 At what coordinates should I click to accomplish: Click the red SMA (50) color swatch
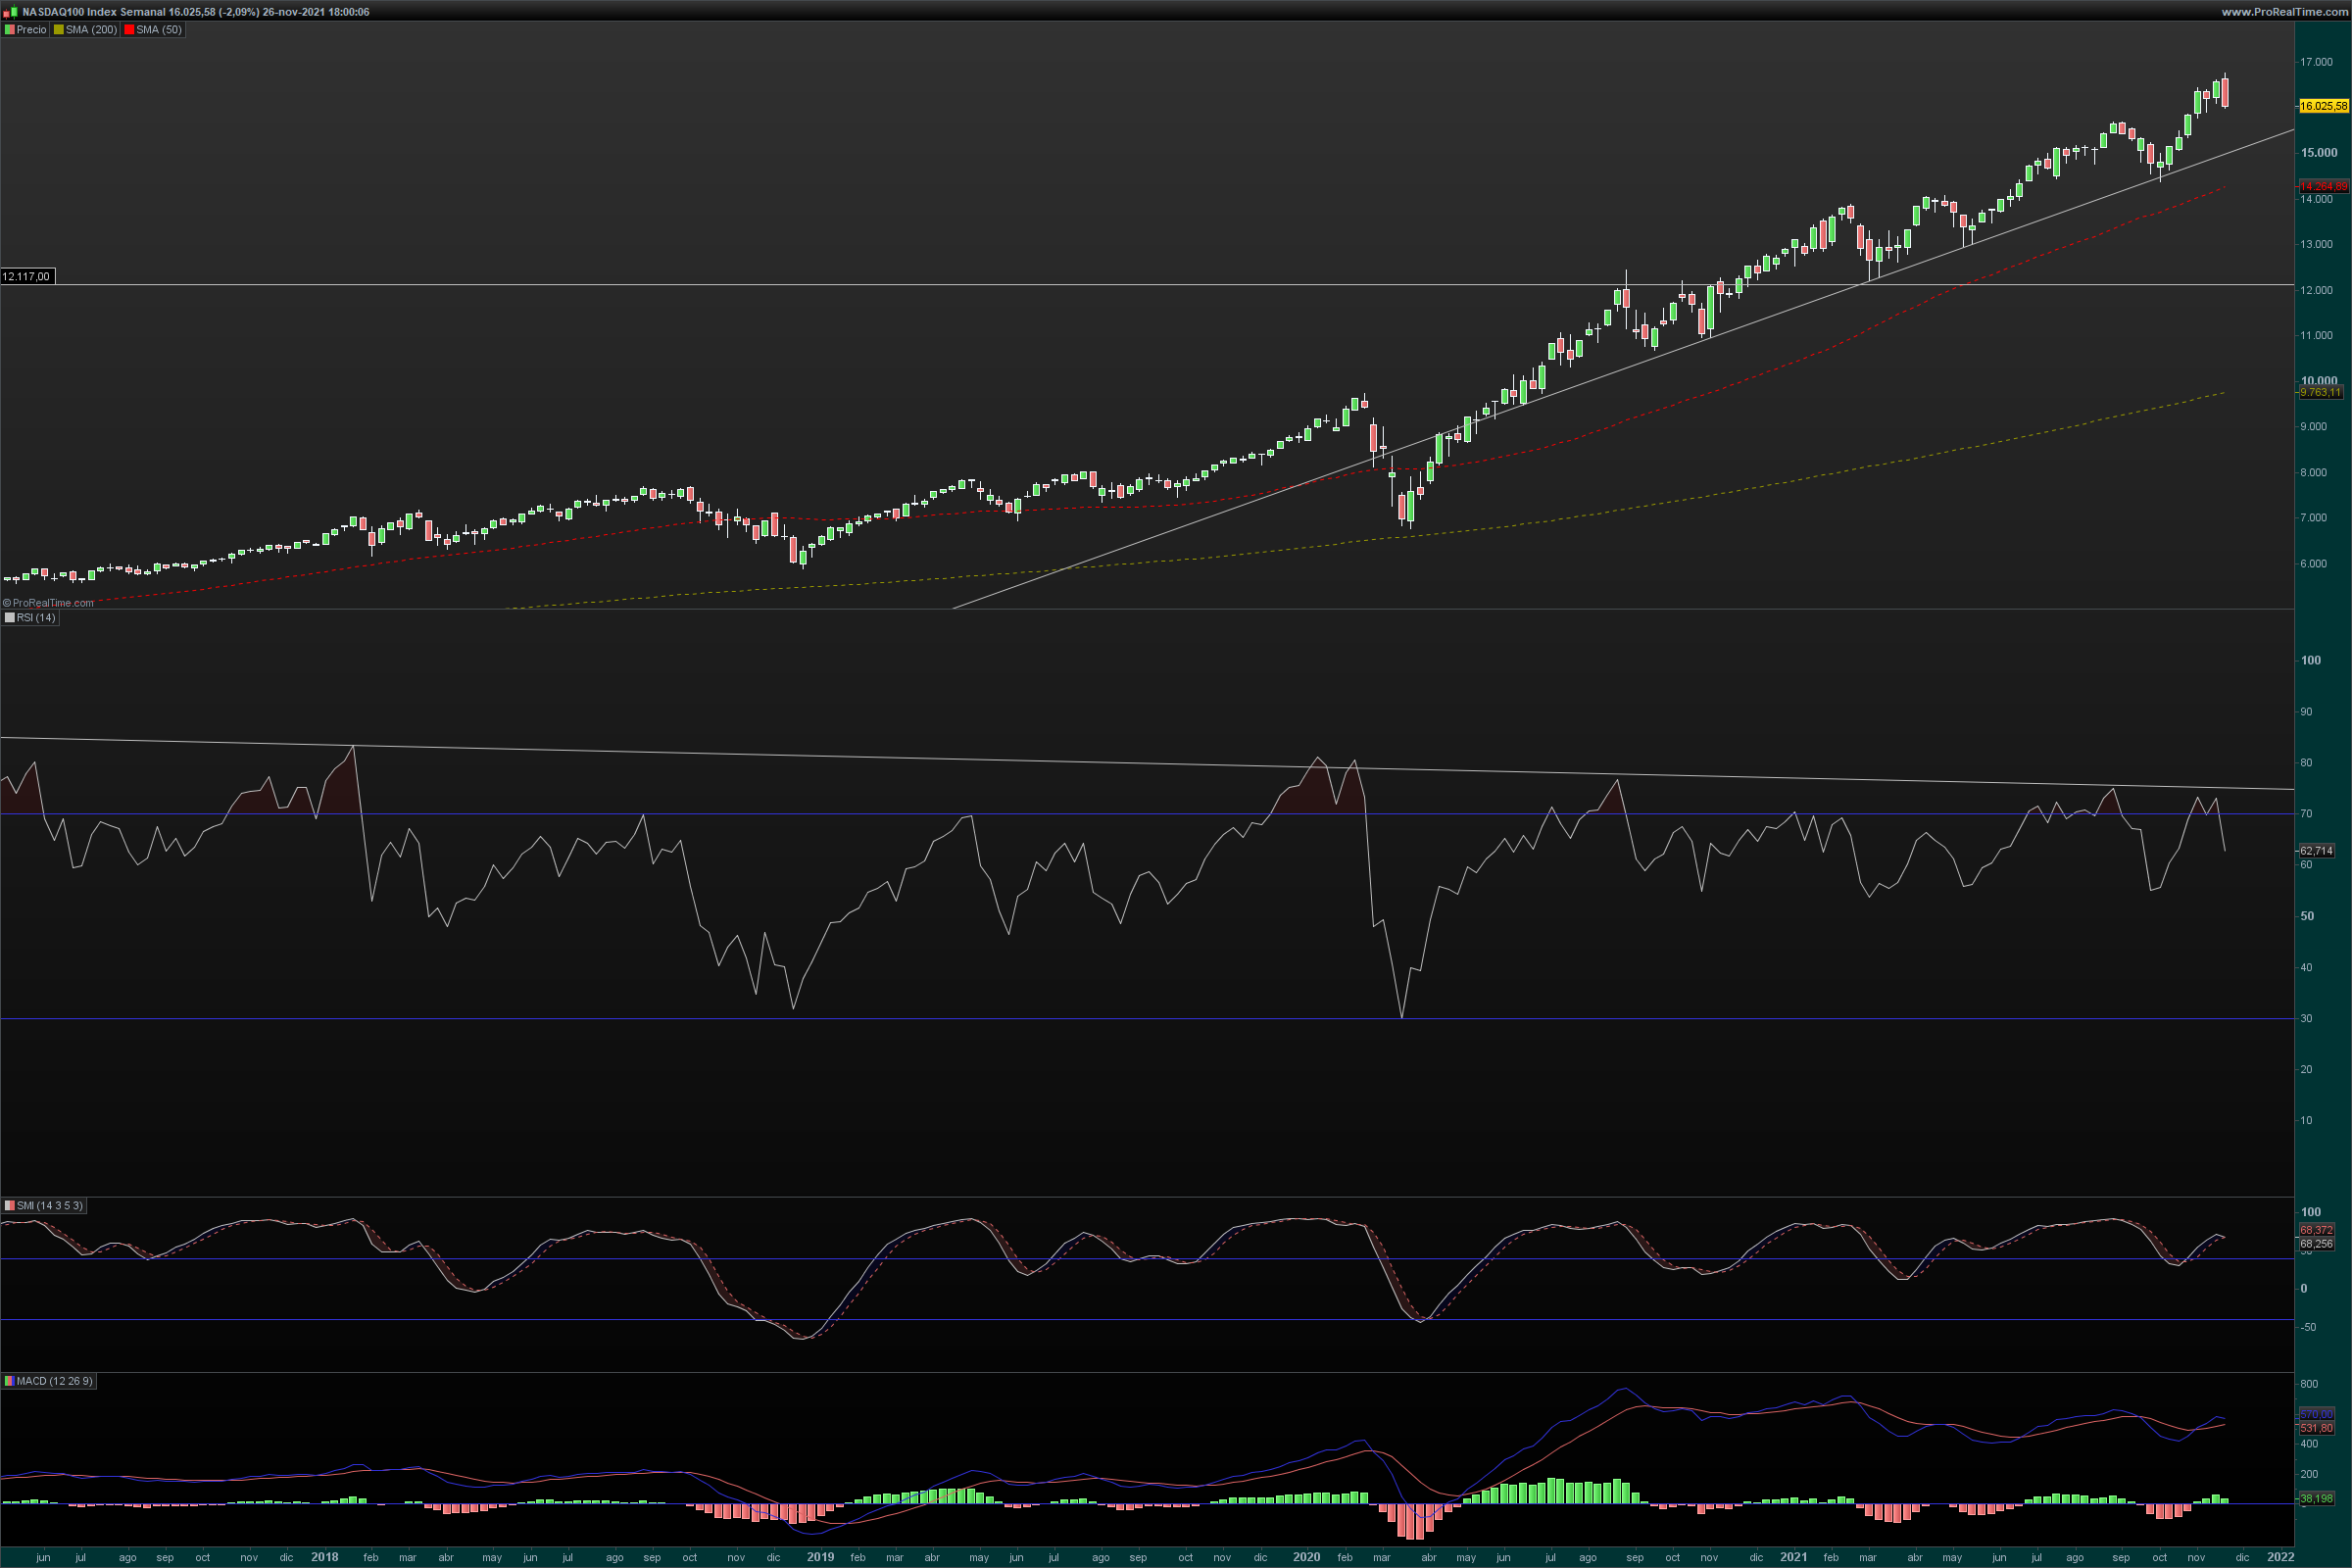[129, 30]
